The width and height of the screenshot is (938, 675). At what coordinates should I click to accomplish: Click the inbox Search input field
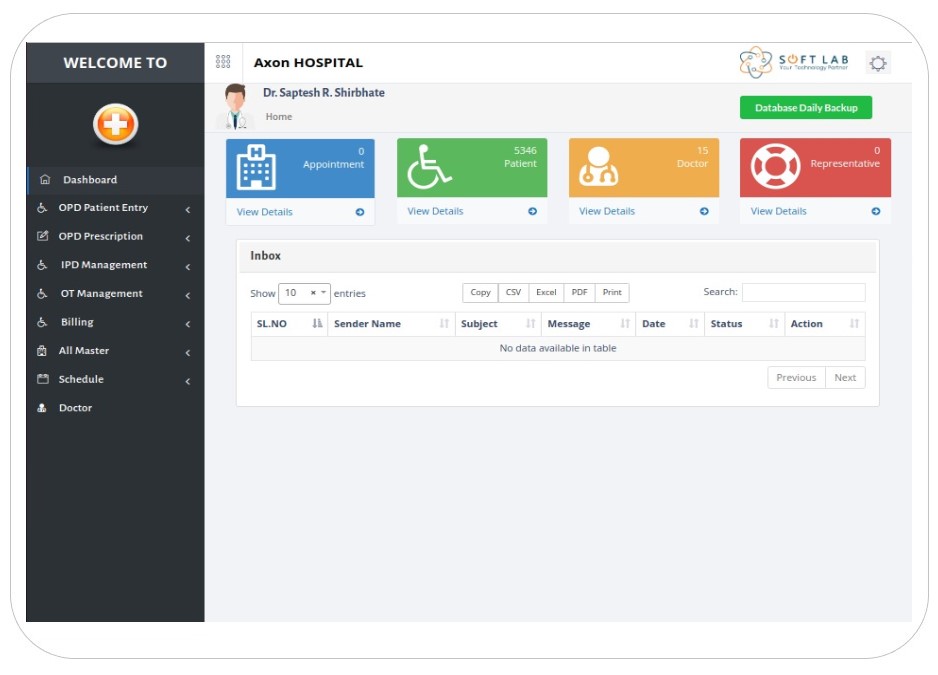coord(803,293)
